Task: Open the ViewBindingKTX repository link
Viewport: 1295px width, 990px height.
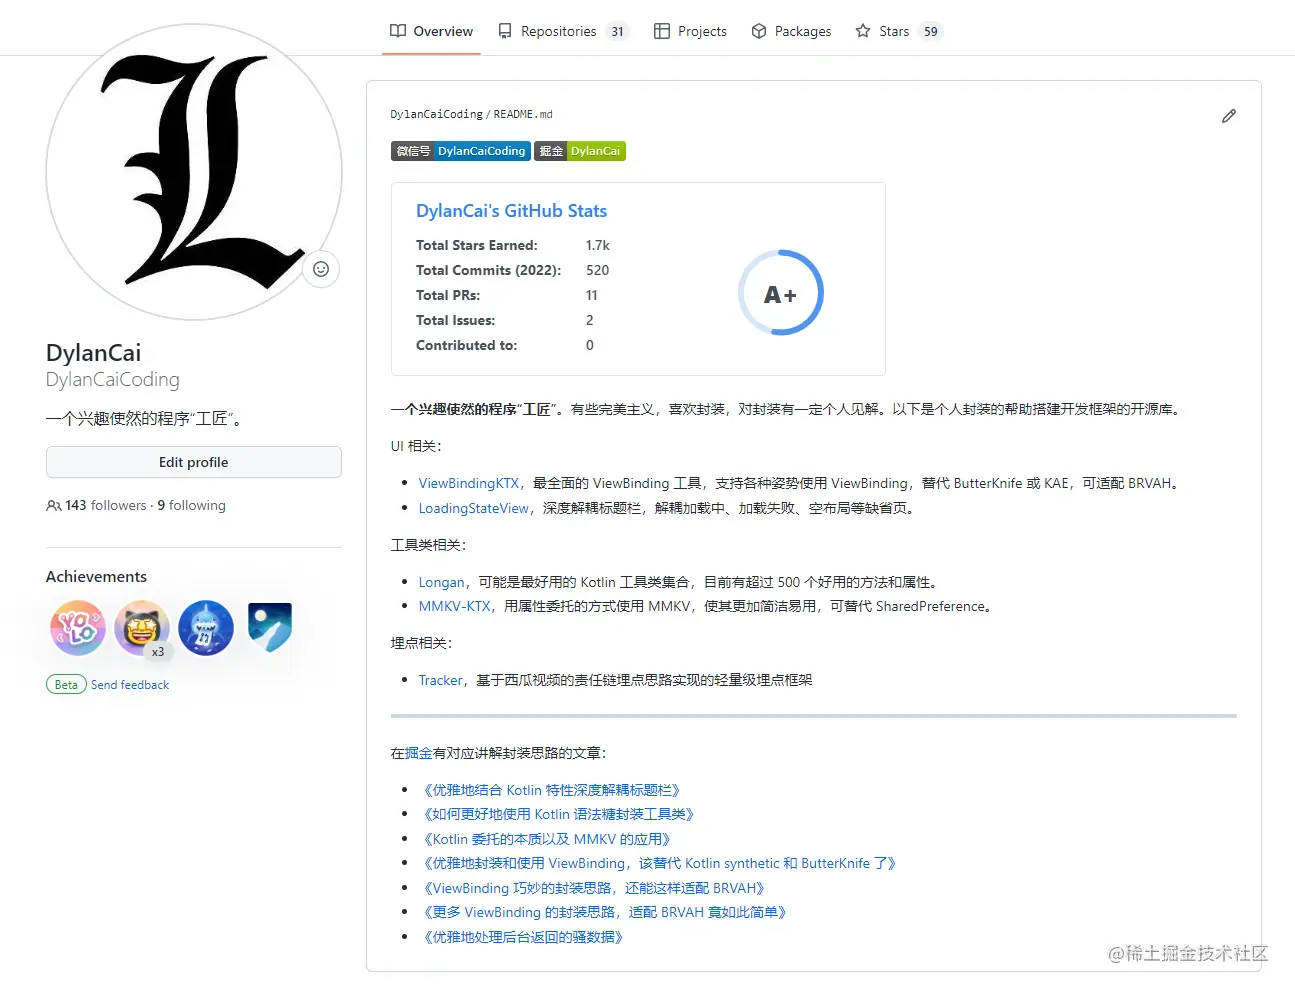Action: point(468,483)
